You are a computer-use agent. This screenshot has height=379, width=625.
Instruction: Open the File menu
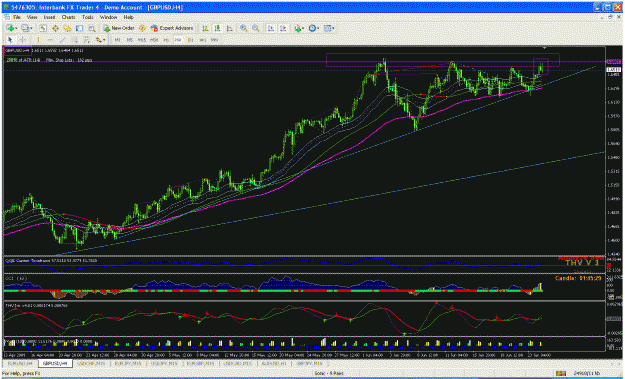point(17,18)
